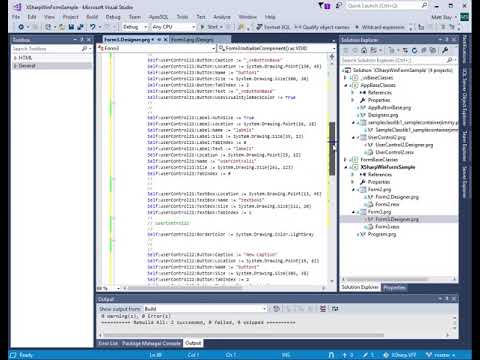
Task: Open the Analyze menu
Action: pyautogui.click(x=222, y=17)
